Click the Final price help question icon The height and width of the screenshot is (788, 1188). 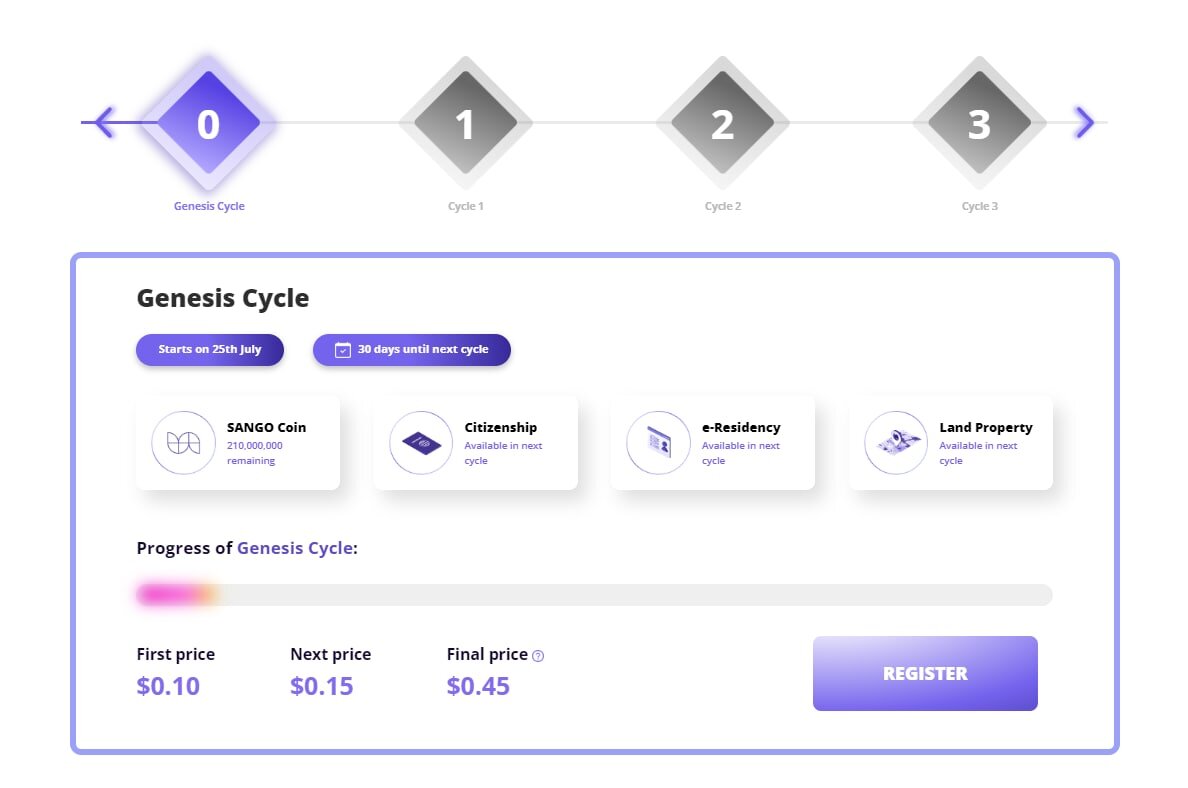(538, 656)
